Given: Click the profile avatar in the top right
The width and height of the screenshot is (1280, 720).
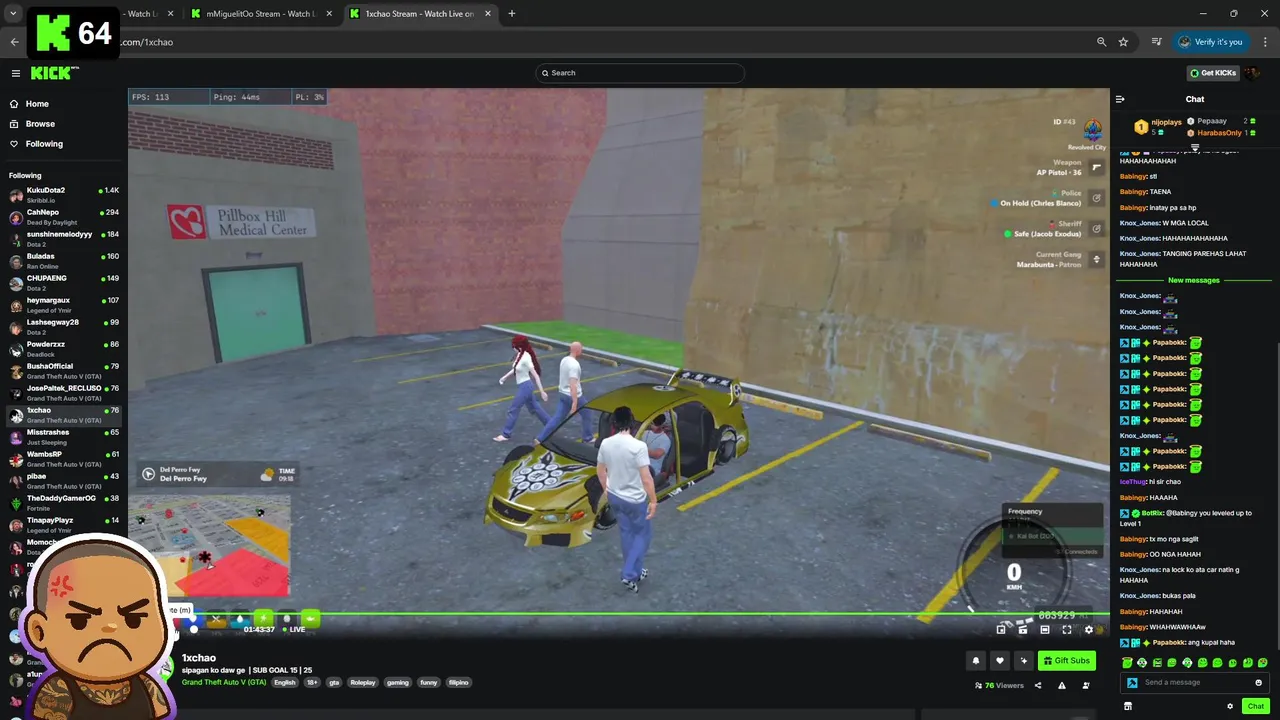Looking at the screenshot, I should (1252, 73).
